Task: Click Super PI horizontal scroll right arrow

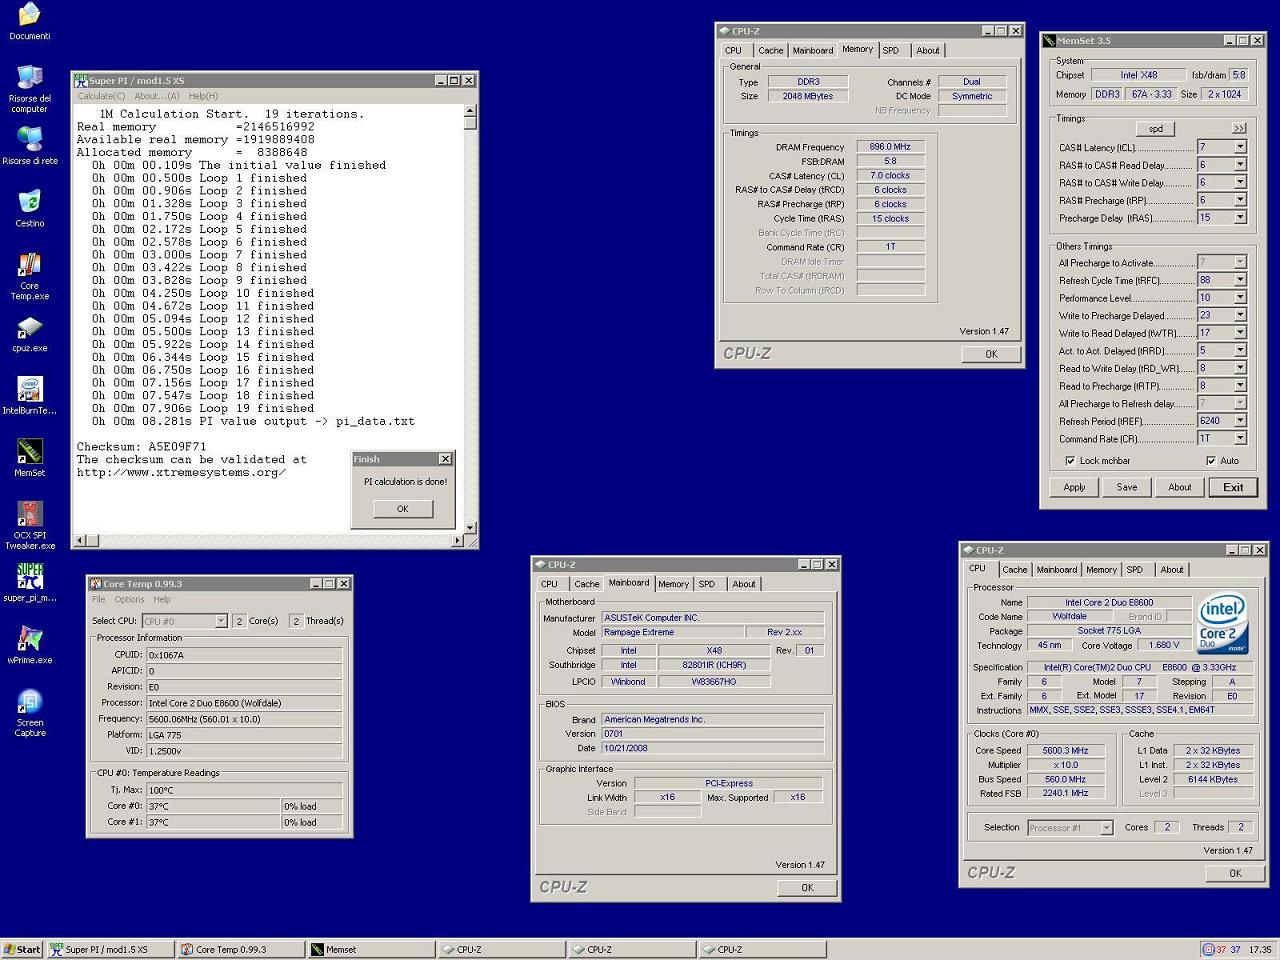Action: pyautogui.click(x=458, y=541)
